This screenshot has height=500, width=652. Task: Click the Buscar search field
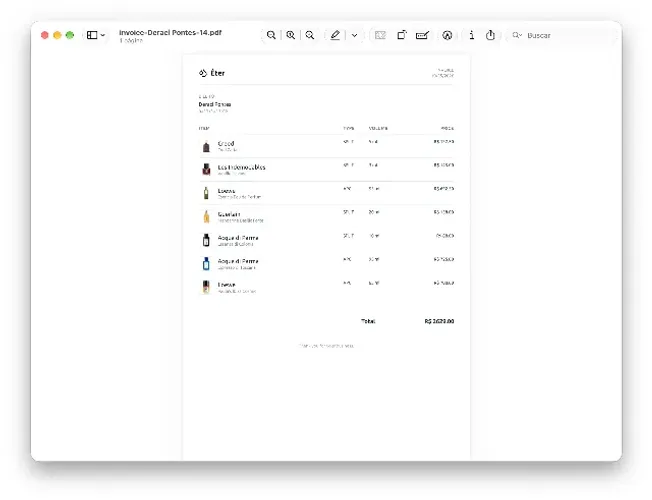[x=561, y=35]
